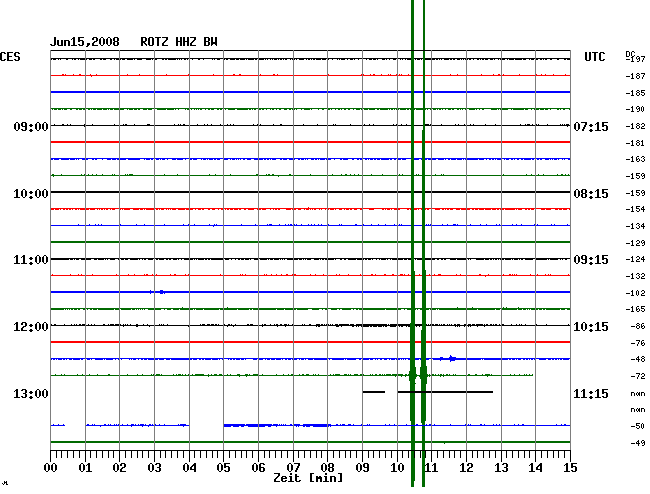Select the 10:00 local time label
Screen dimensions: 650x494
tap(31, 194)
